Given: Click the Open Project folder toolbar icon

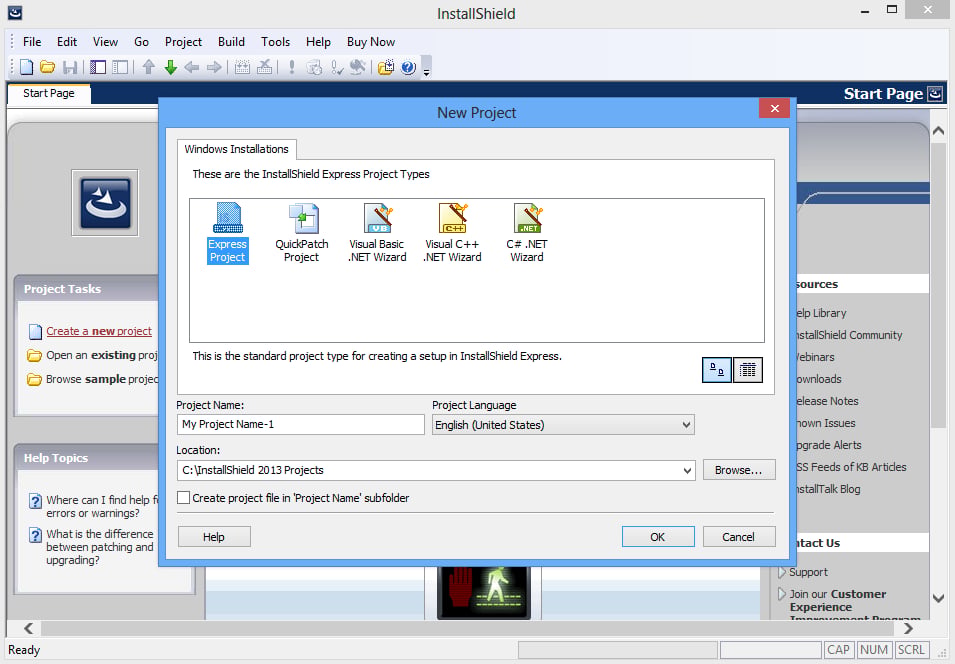Looking at the screenshot, I should pyautogui.click(x=48, y=67).
